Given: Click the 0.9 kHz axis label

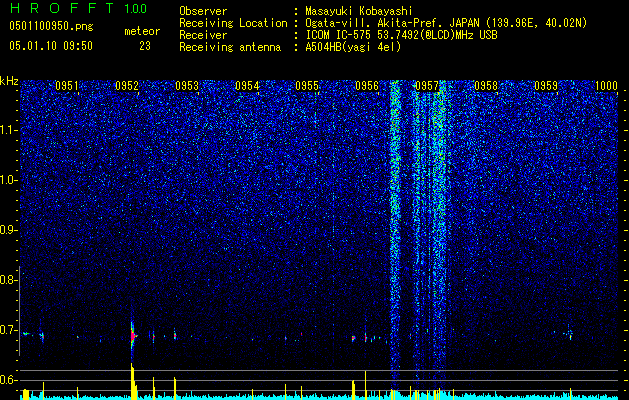Looking at the screenshot, I should coord(8,230).
